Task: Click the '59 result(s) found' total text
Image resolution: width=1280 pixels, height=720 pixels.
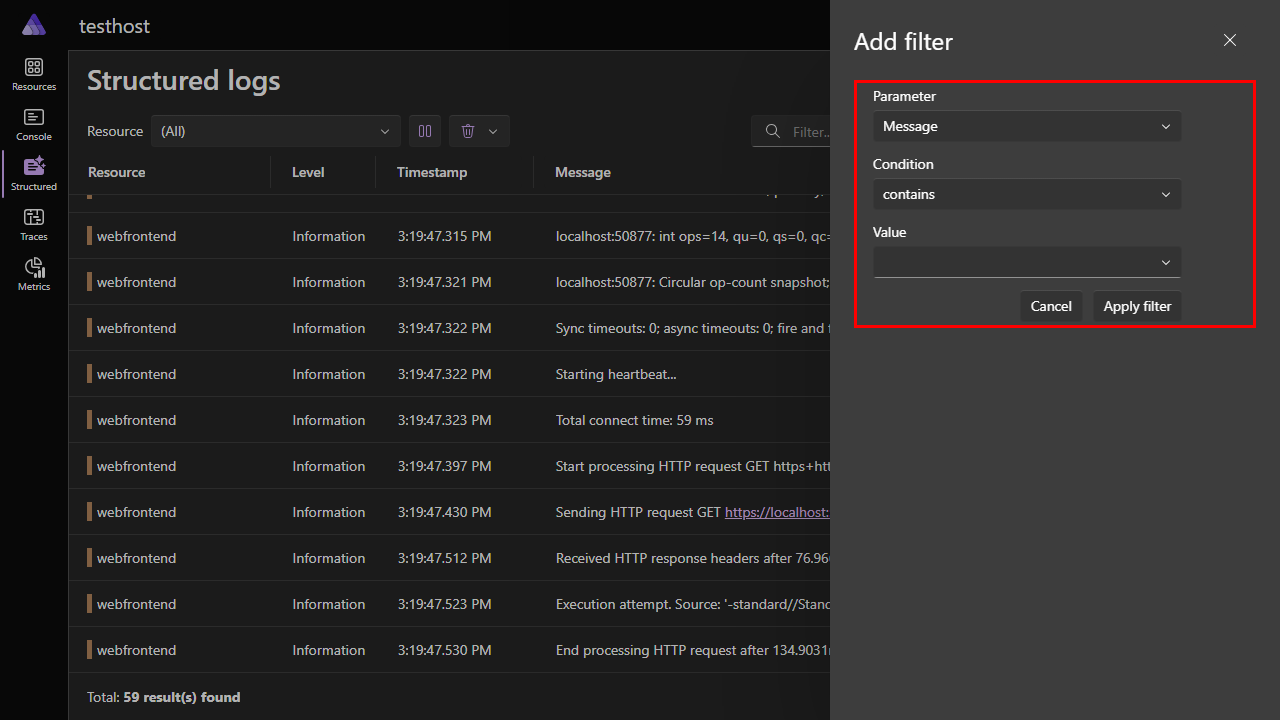Action: point(182,697)
